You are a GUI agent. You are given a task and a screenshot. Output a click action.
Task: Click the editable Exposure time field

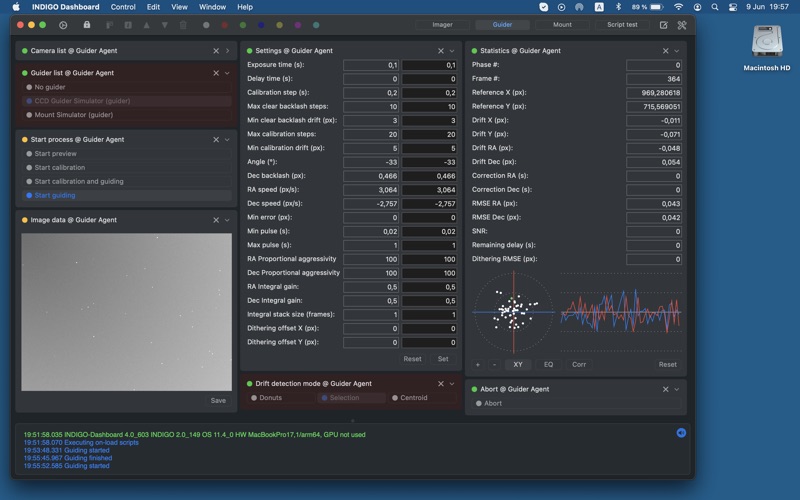429,65
